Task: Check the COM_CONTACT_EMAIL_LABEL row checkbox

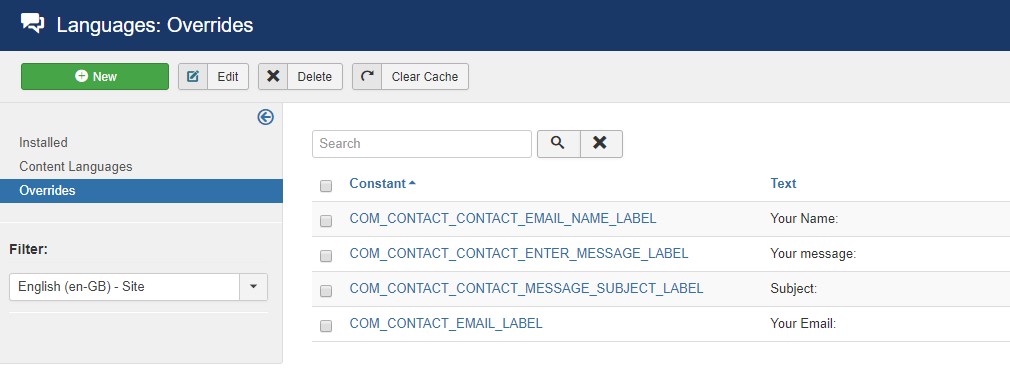Action: tap(326, 325)
